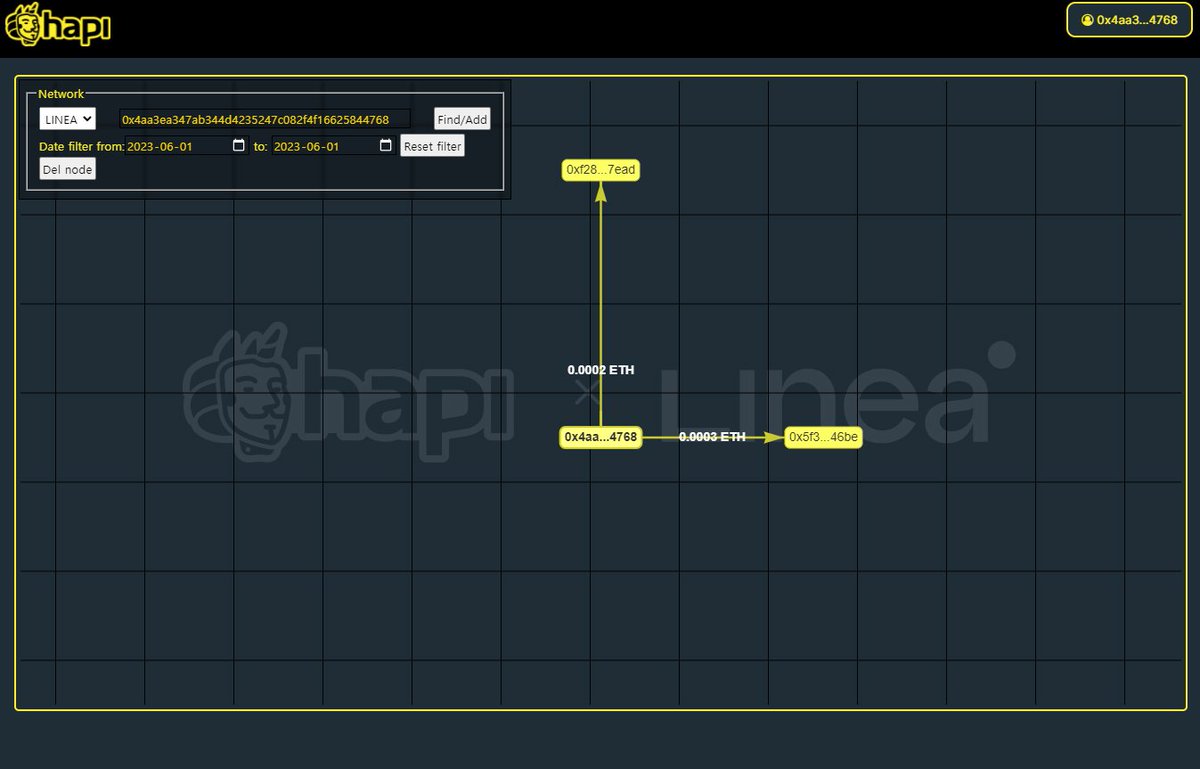This screenshot has height=769, width=1200.
Task: Select the 0xf28...7ead node
Action: pyautogui.click(x=600, y=170)
